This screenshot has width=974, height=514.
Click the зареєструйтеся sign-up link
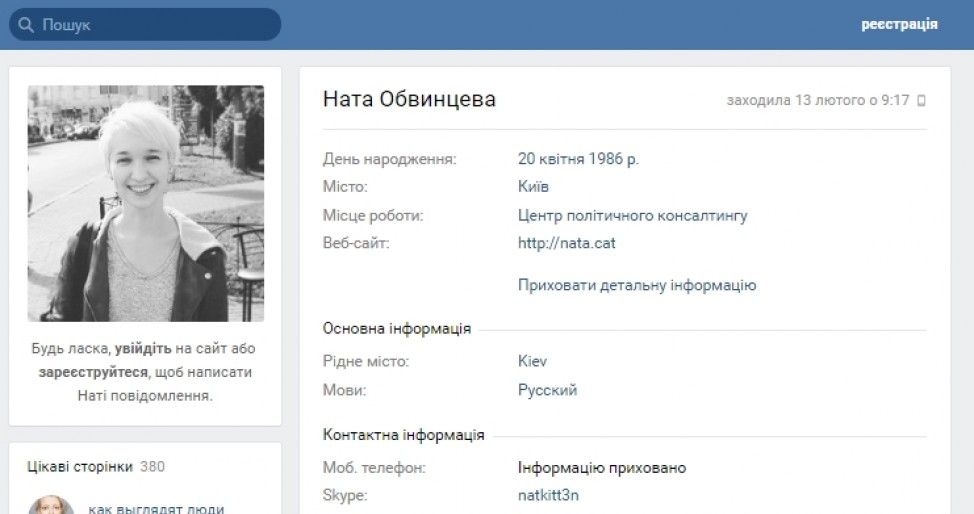point(93,372)
